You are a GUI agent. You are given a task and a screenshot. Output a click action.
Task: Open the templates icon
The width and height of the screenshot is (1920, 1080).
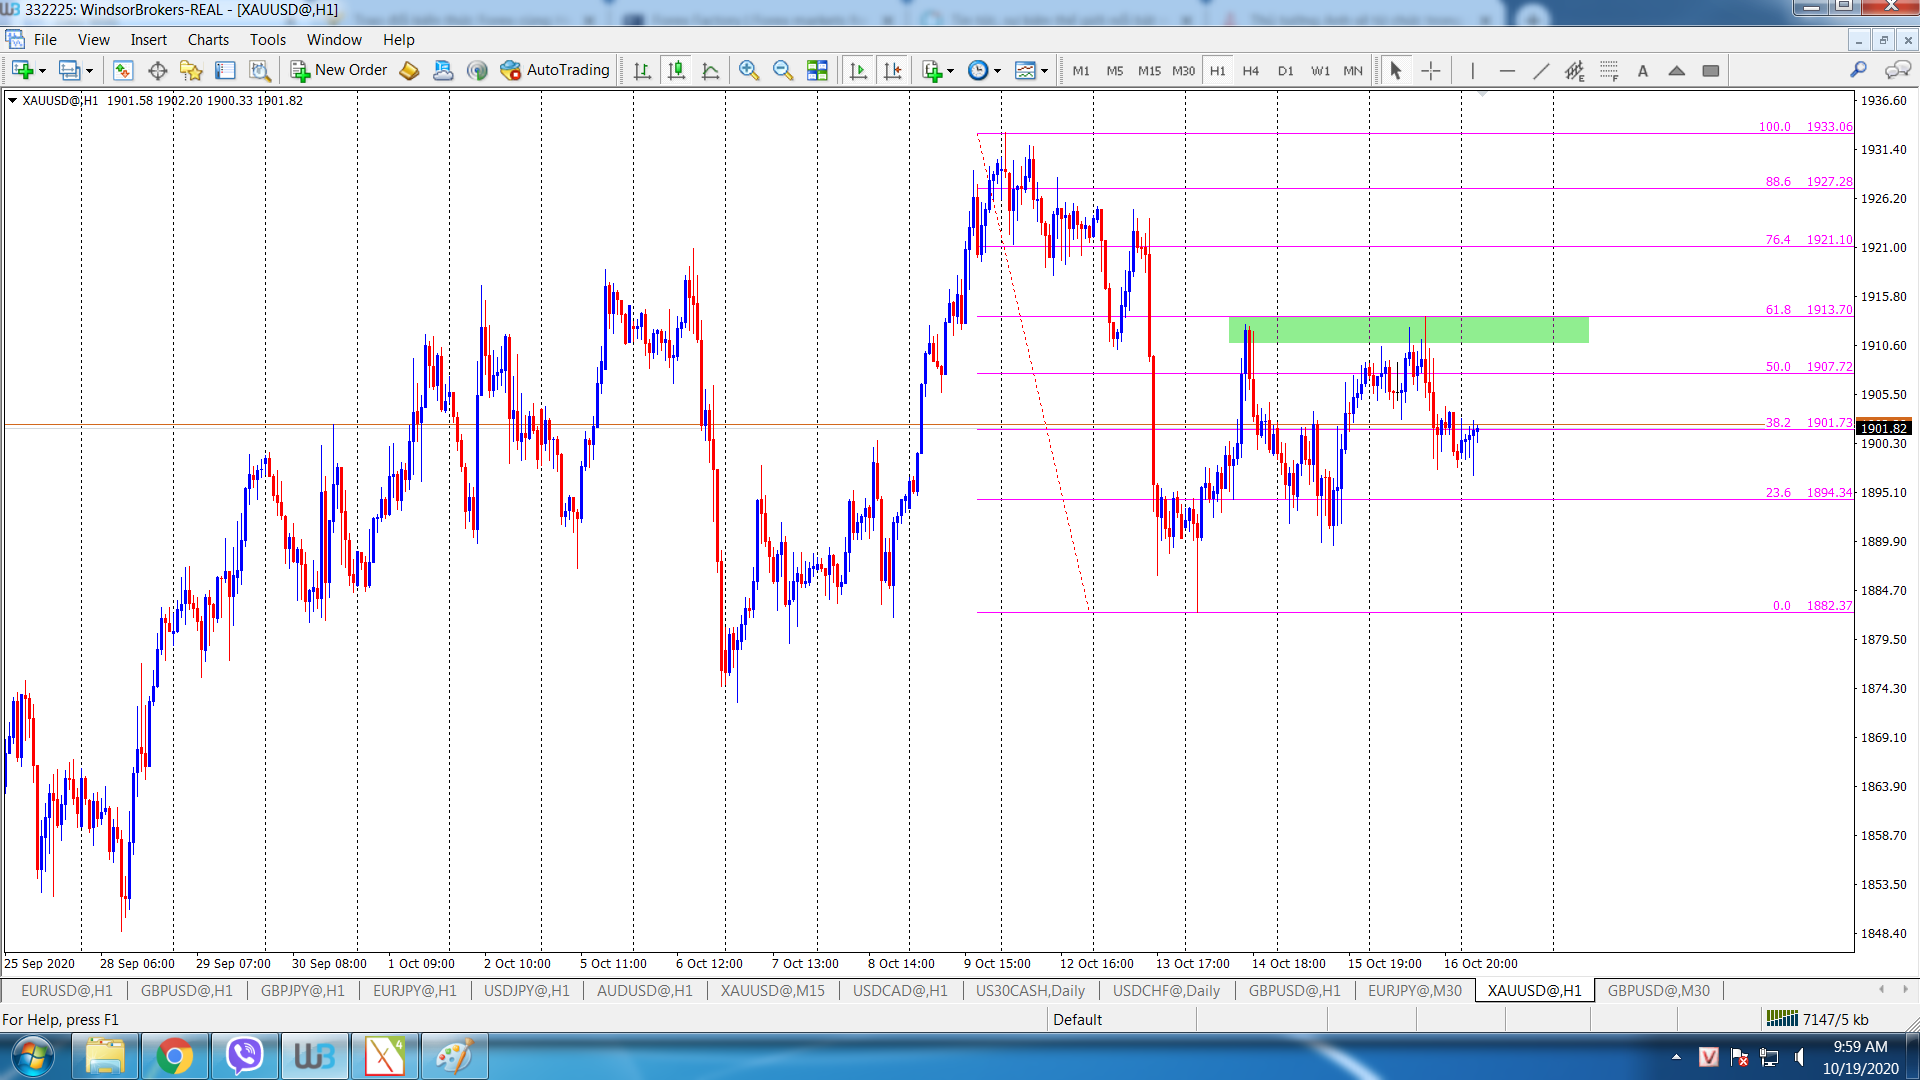tap(1025, 70)
